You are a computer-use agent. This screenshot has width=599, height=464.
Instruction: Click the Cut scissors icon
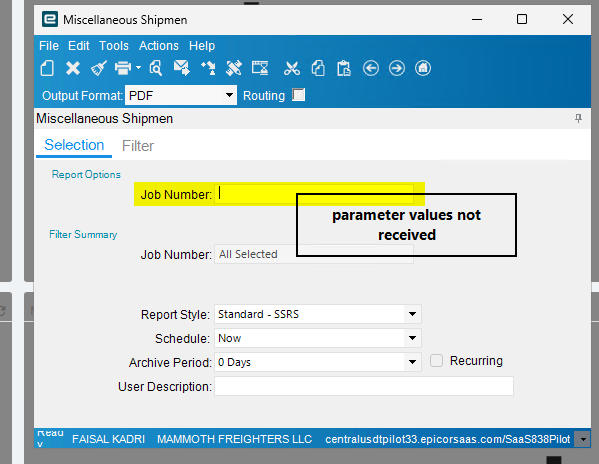coord(291,69)
